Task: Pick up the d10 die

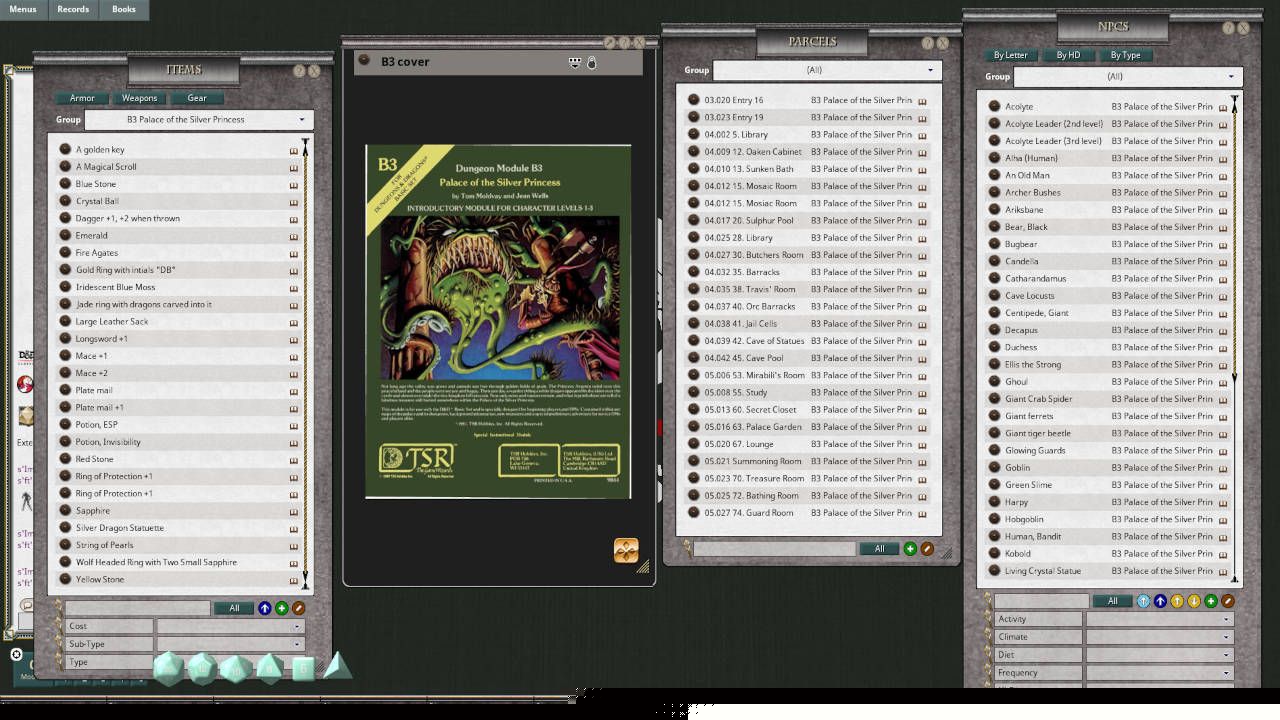Action: point(236,670)
